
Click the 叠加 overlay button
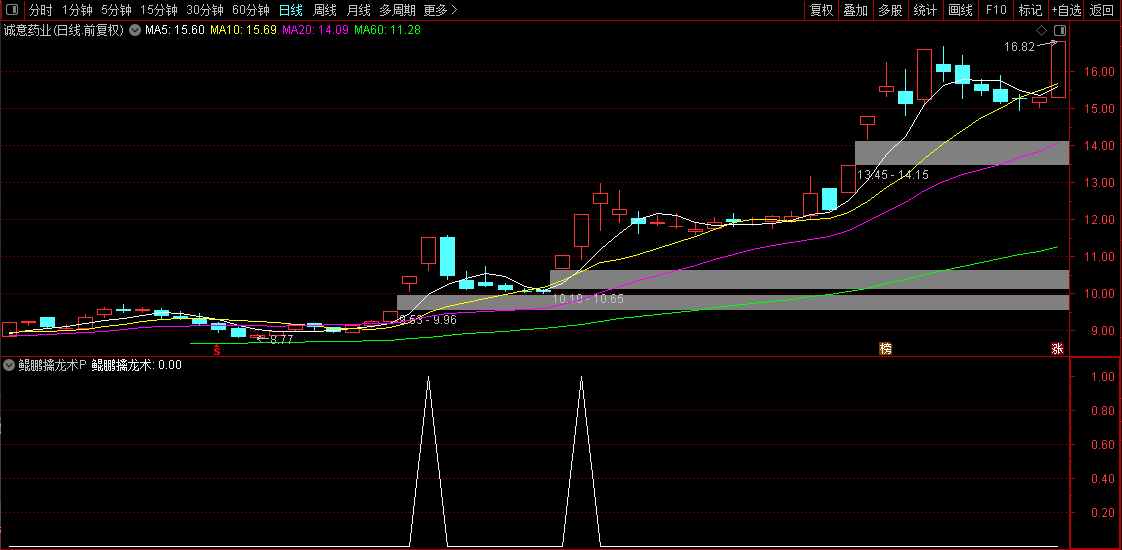(855, 10)
